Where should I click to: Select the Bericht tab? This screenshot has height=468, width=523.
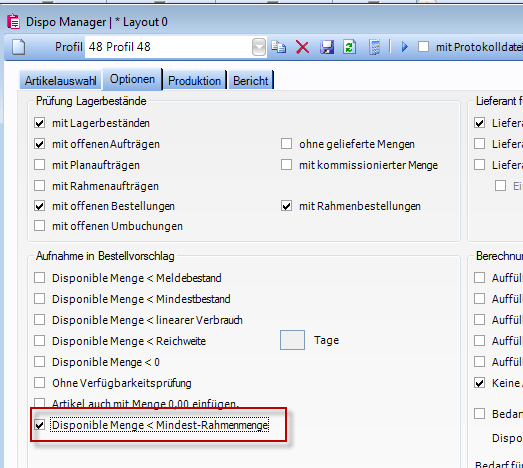[250, 80]
